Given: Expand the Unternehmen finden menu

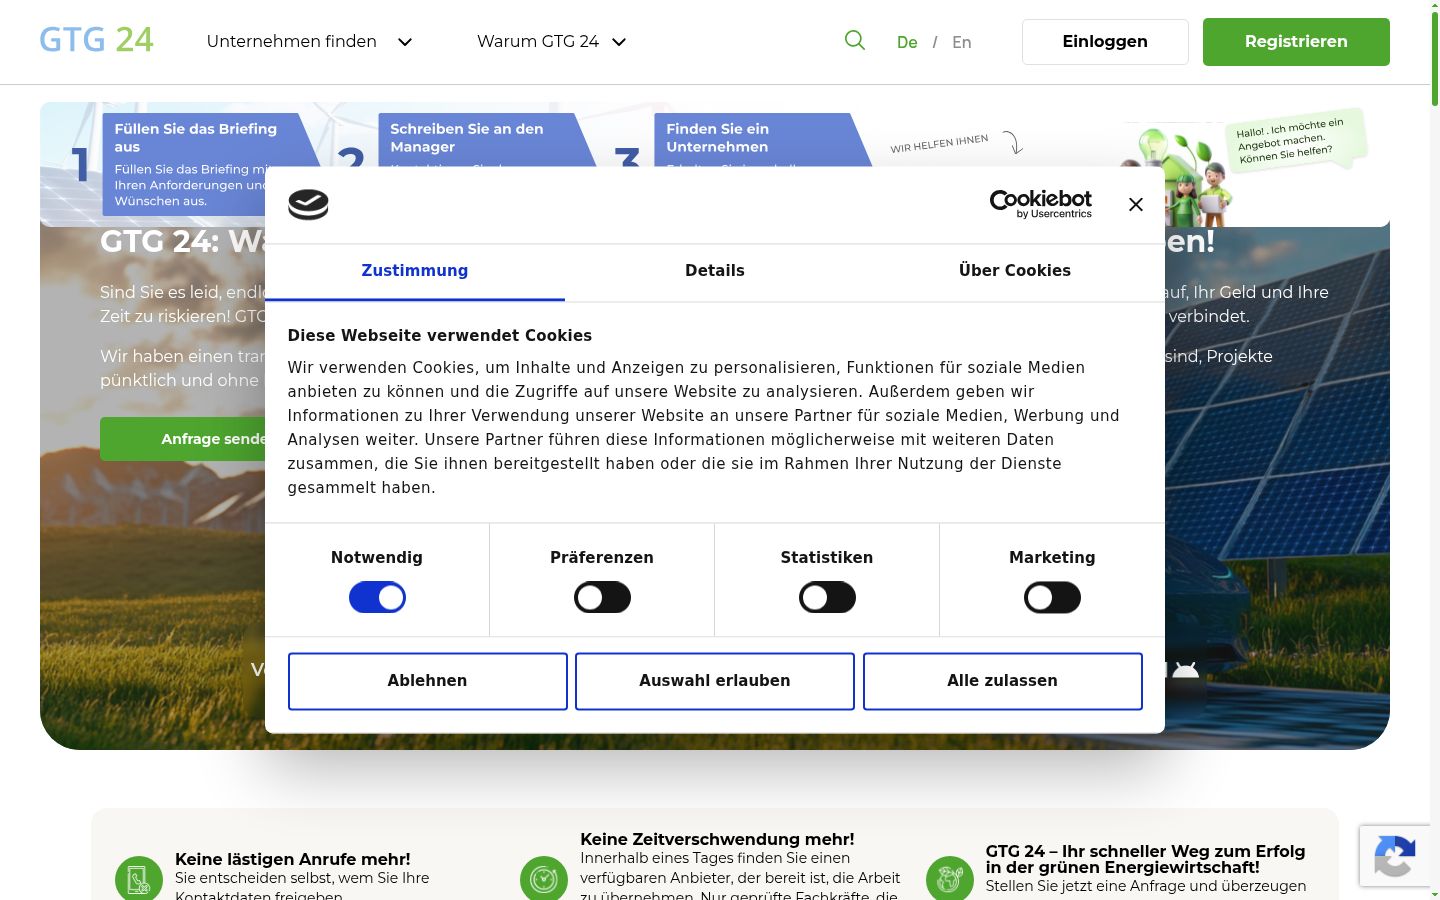Looking at the screenshot, I should tap(309, 41).
